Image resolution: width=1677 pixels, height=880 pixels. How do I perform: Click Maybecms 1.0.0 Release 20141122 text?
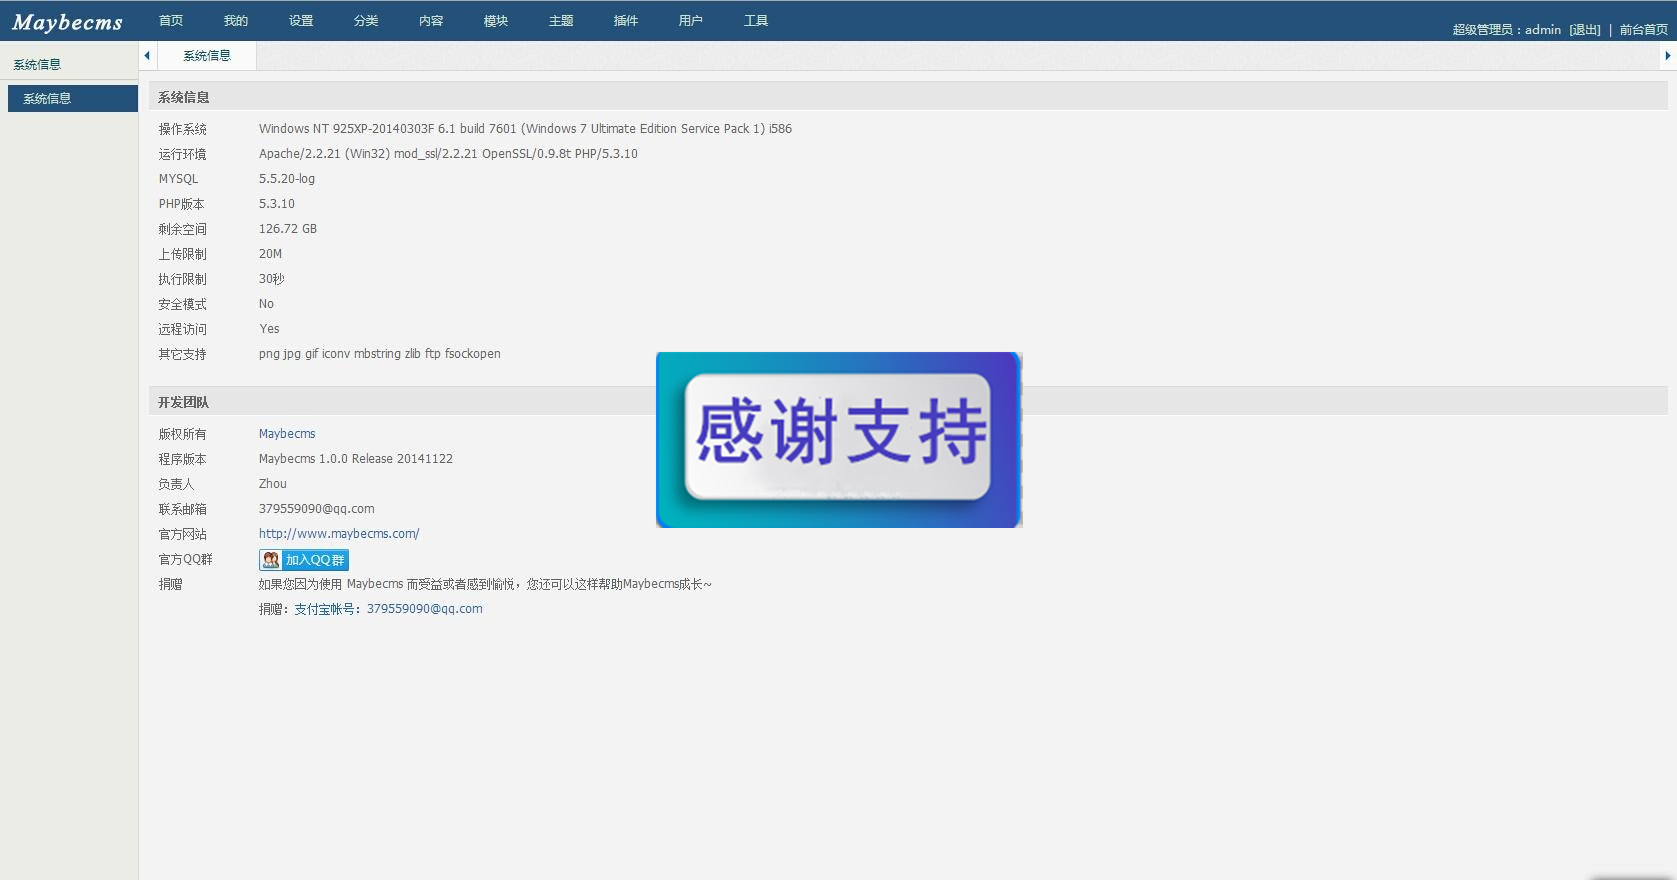[356, 459]
